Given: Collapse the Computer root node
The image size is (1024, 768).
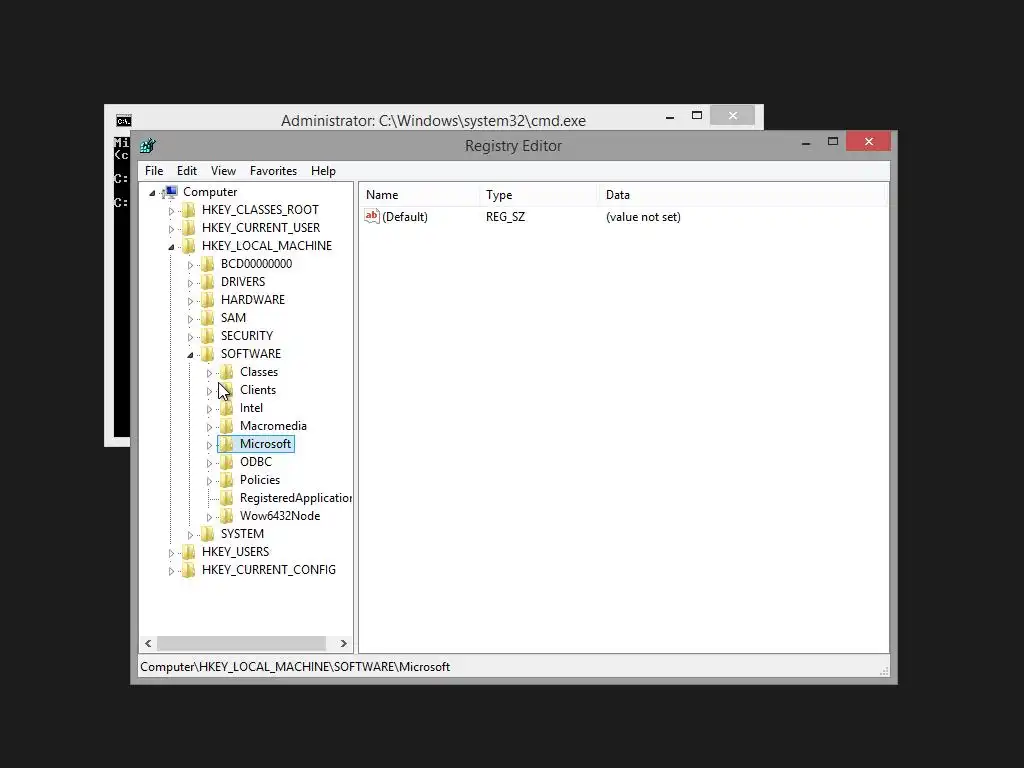Looking at the screenshot, I should pyautogui.click(x=152, y=193).
